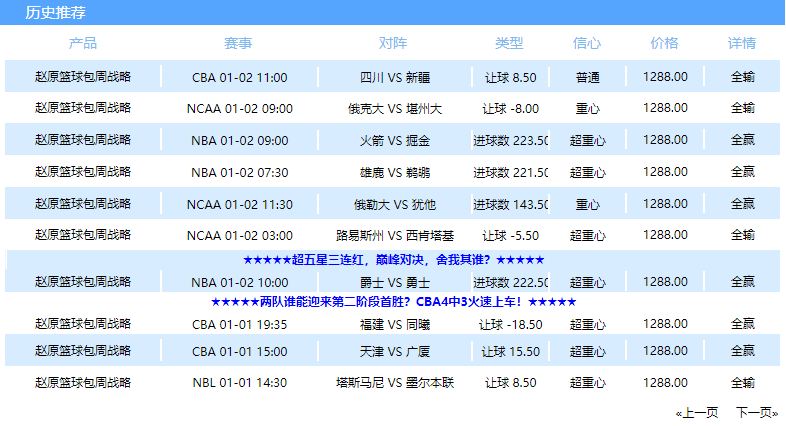This screenshot has height=426, width=786.
Task: Click 重心 confidence in 俄勒大 VS 犹他 row
Action: tap(587, 204)
